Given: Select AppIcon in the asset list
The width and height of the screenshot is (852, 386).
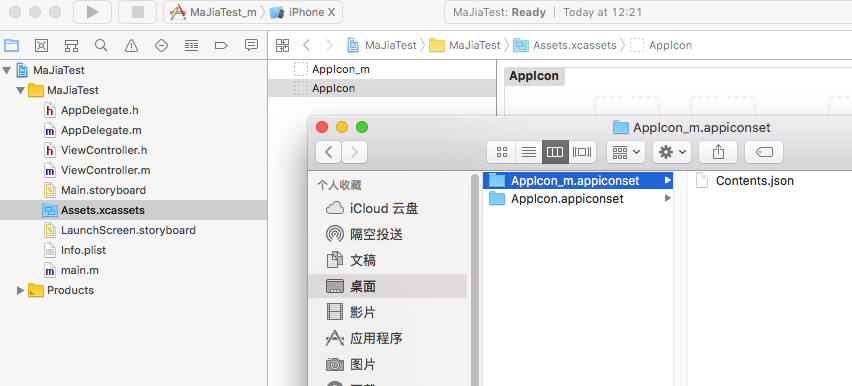Looking at the screenshot, I should 382,88.
